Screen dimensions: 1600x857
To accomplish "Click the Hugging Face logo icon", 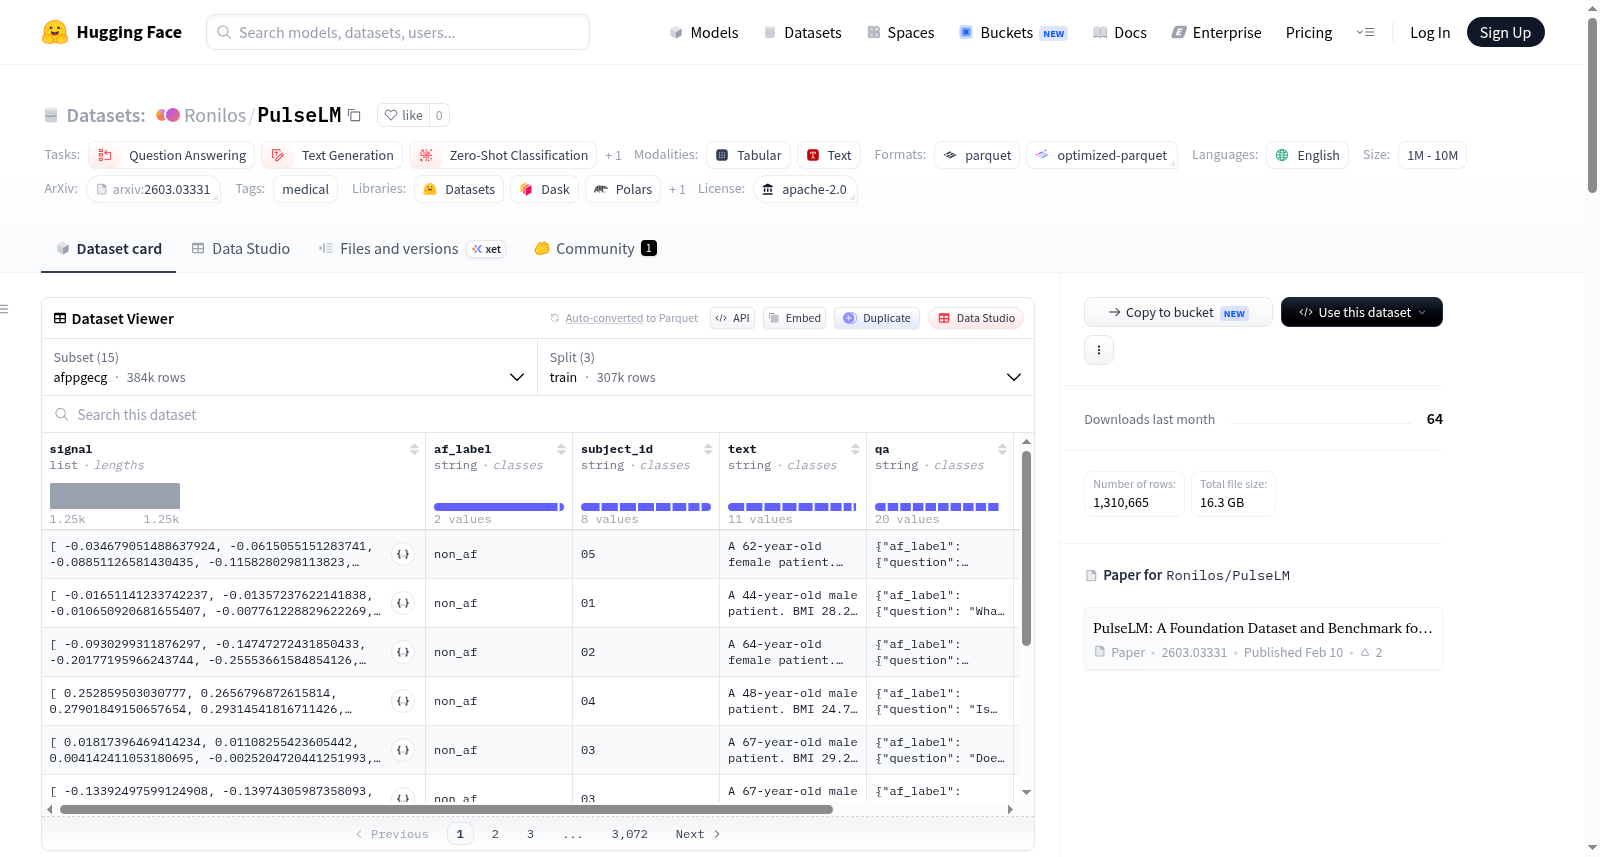I will pyautogui.click(x=55, y=32).
